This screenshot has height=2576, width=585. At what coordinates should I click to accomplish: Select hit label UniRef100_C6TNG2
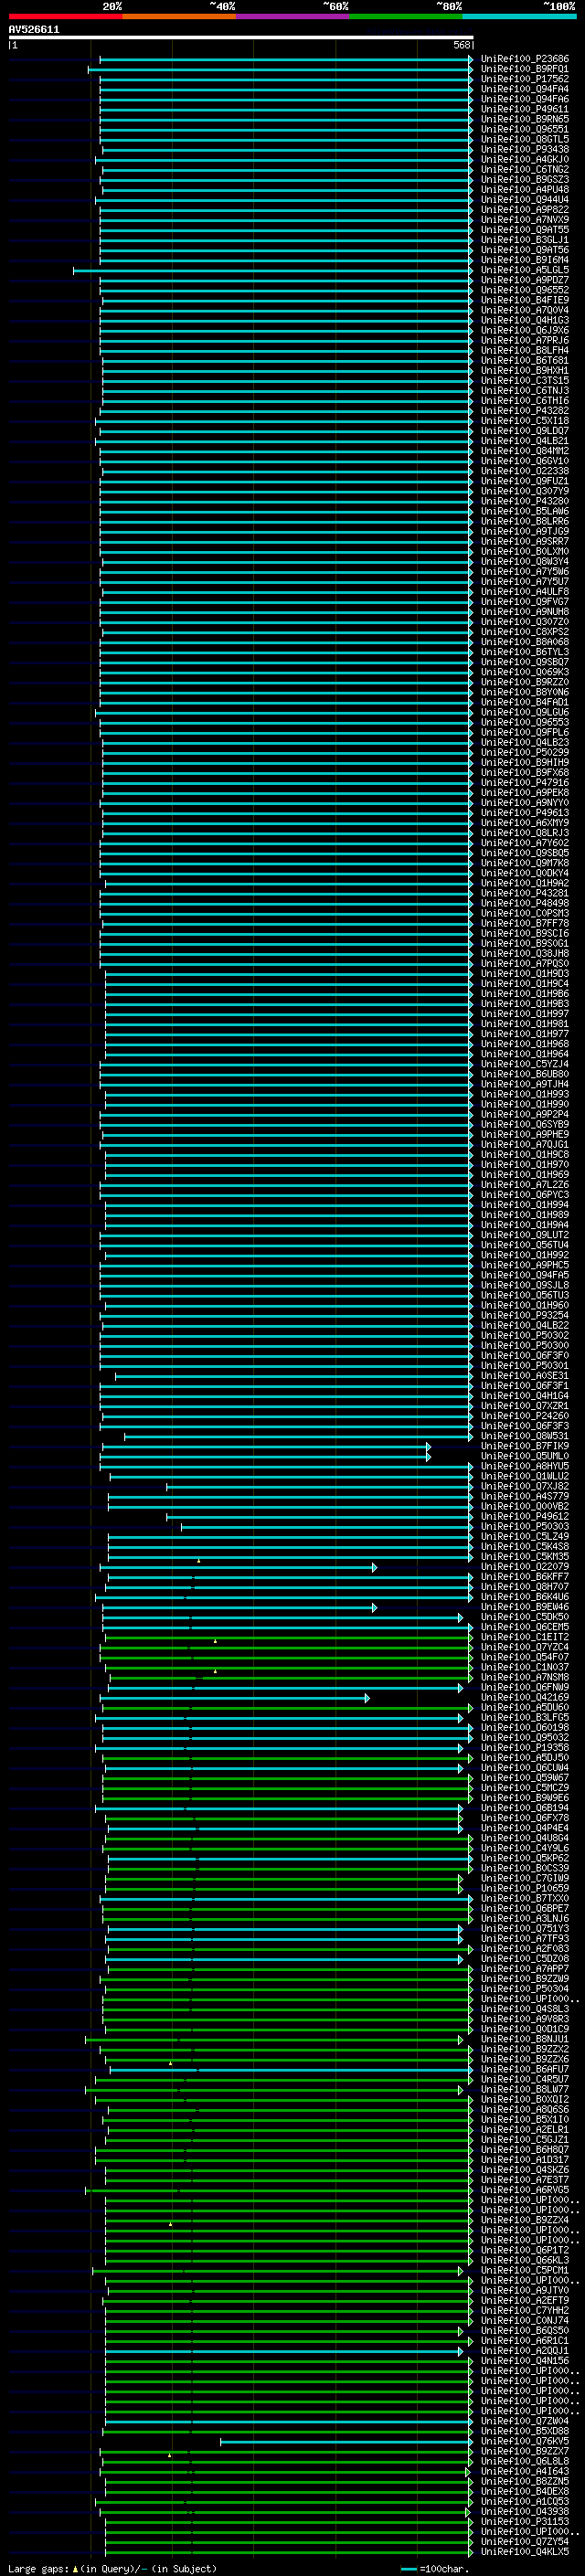pos(525,169)
